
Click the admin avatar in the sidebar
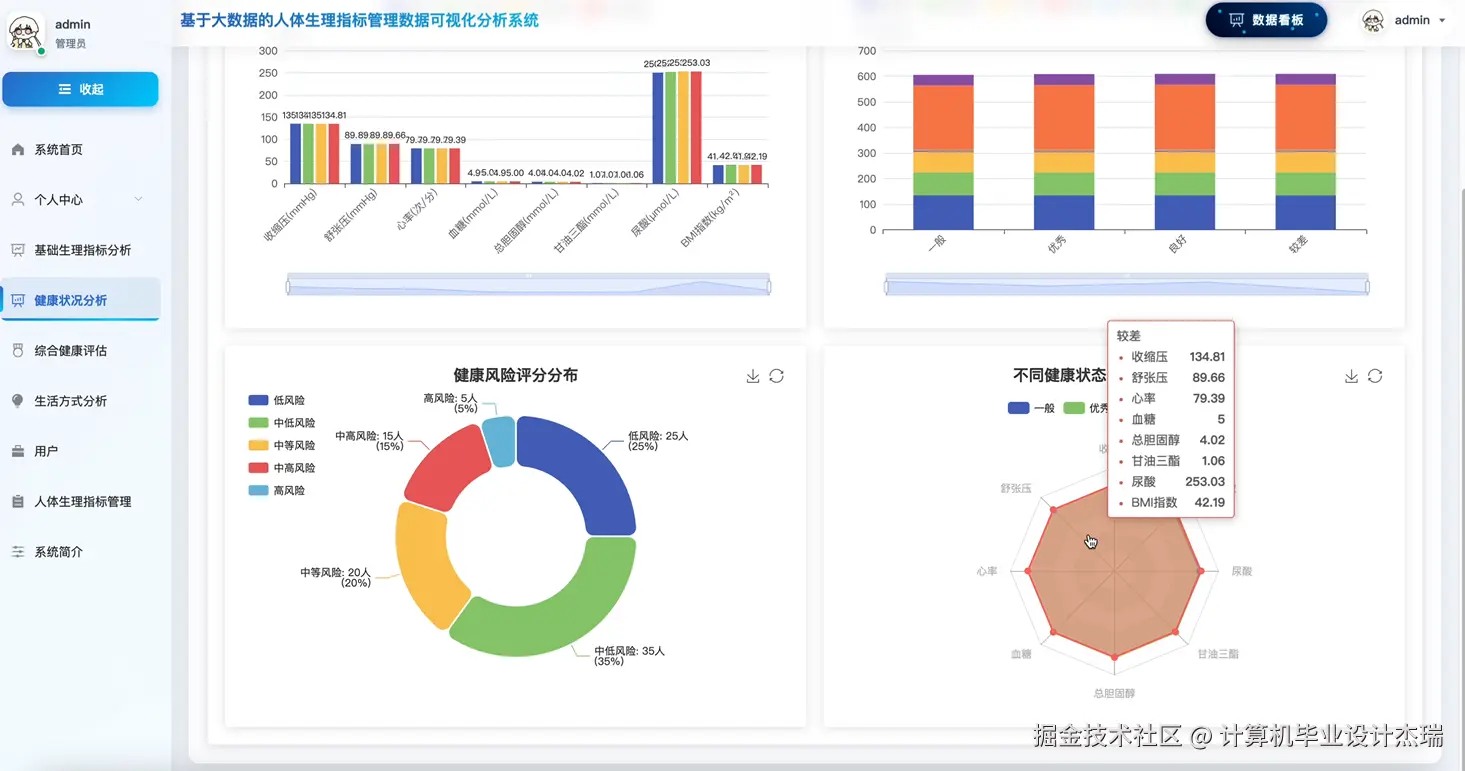tap(25, 33)
